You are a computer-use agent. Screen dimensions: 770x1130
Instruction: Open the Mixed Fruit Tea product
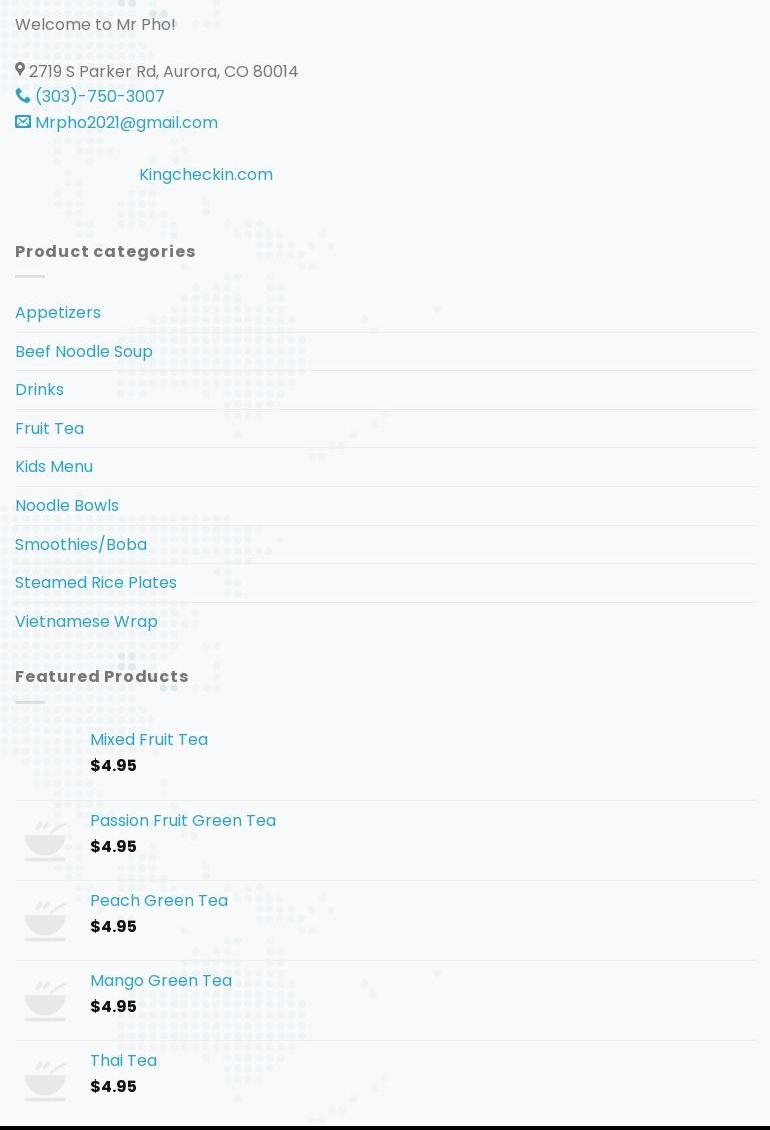(x=149, y=739)
